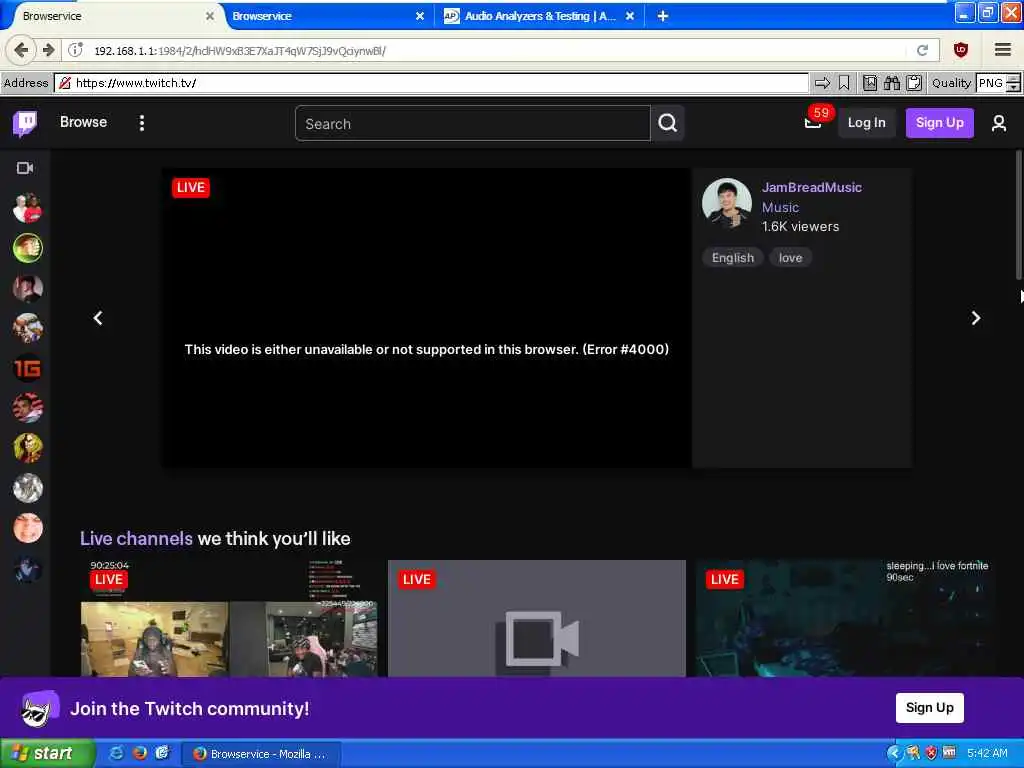The height and width of the screenshot is (768, 1024).
Task: Open a new Firefox tab with plus
Action: pyautogui.click(x=663, y=16)
